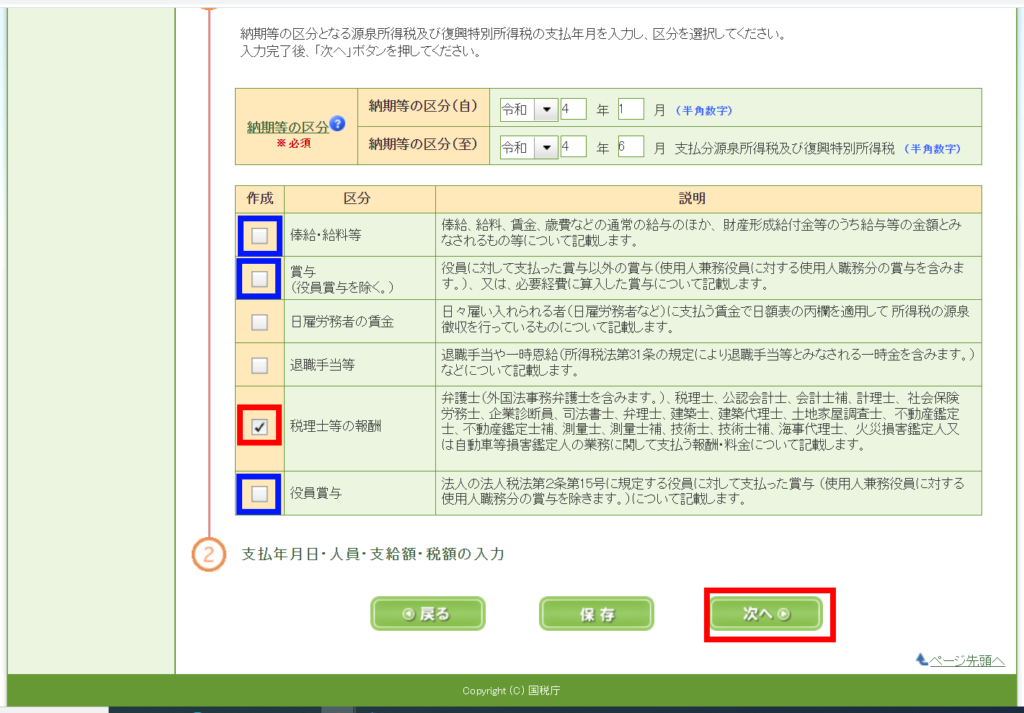1024x713 pixels.
Task: Open the era dropdown for 納期等の区分(自)
Action: pos(545,109)
